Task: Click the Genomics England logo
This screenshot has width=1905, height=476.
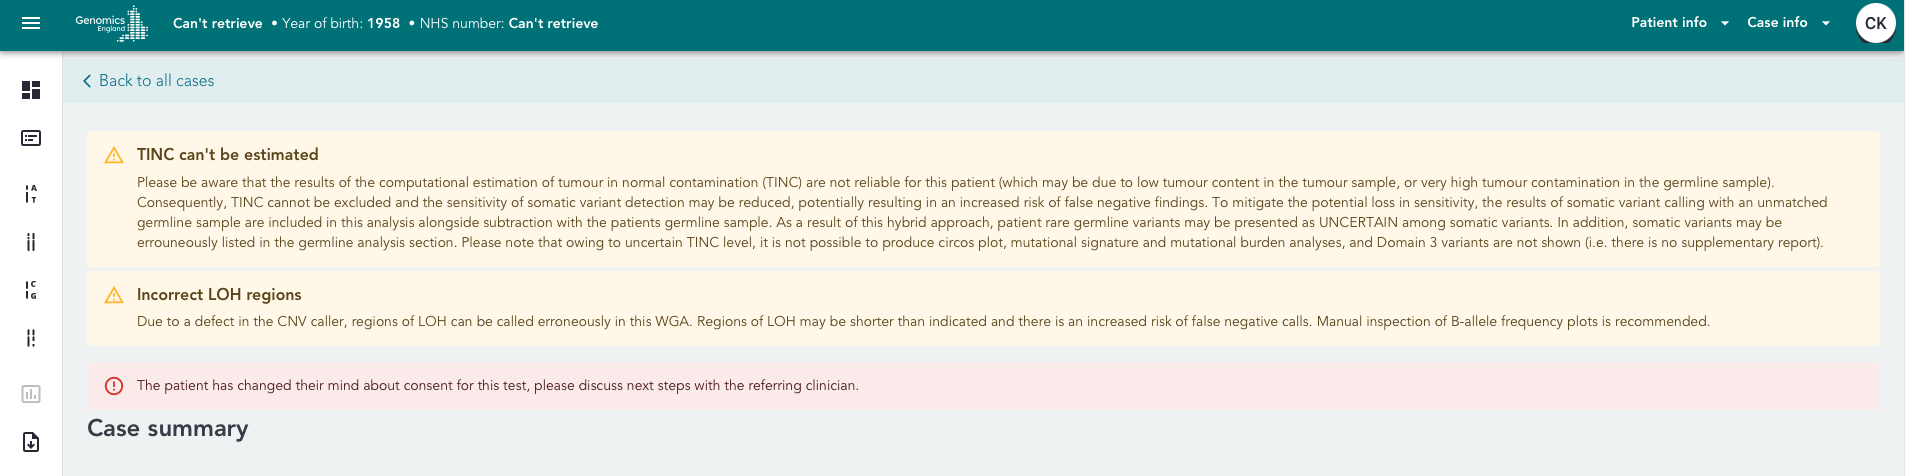Action: pos(112,23)
